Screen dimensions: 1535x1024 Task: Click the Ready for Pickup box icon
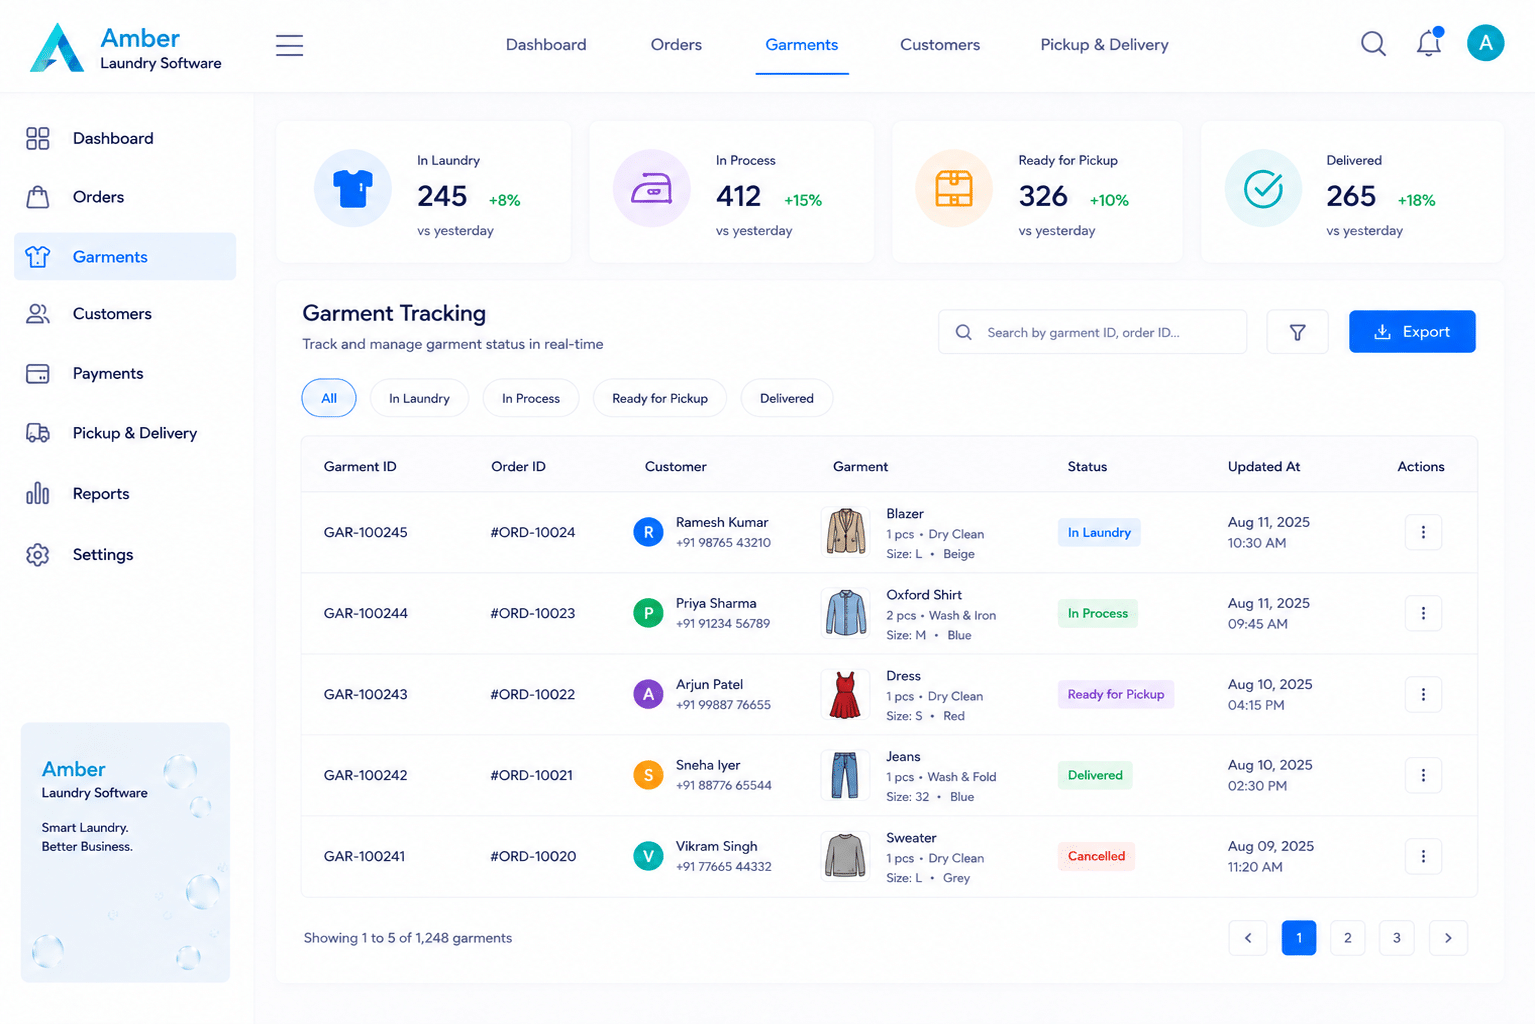point(954,188)
